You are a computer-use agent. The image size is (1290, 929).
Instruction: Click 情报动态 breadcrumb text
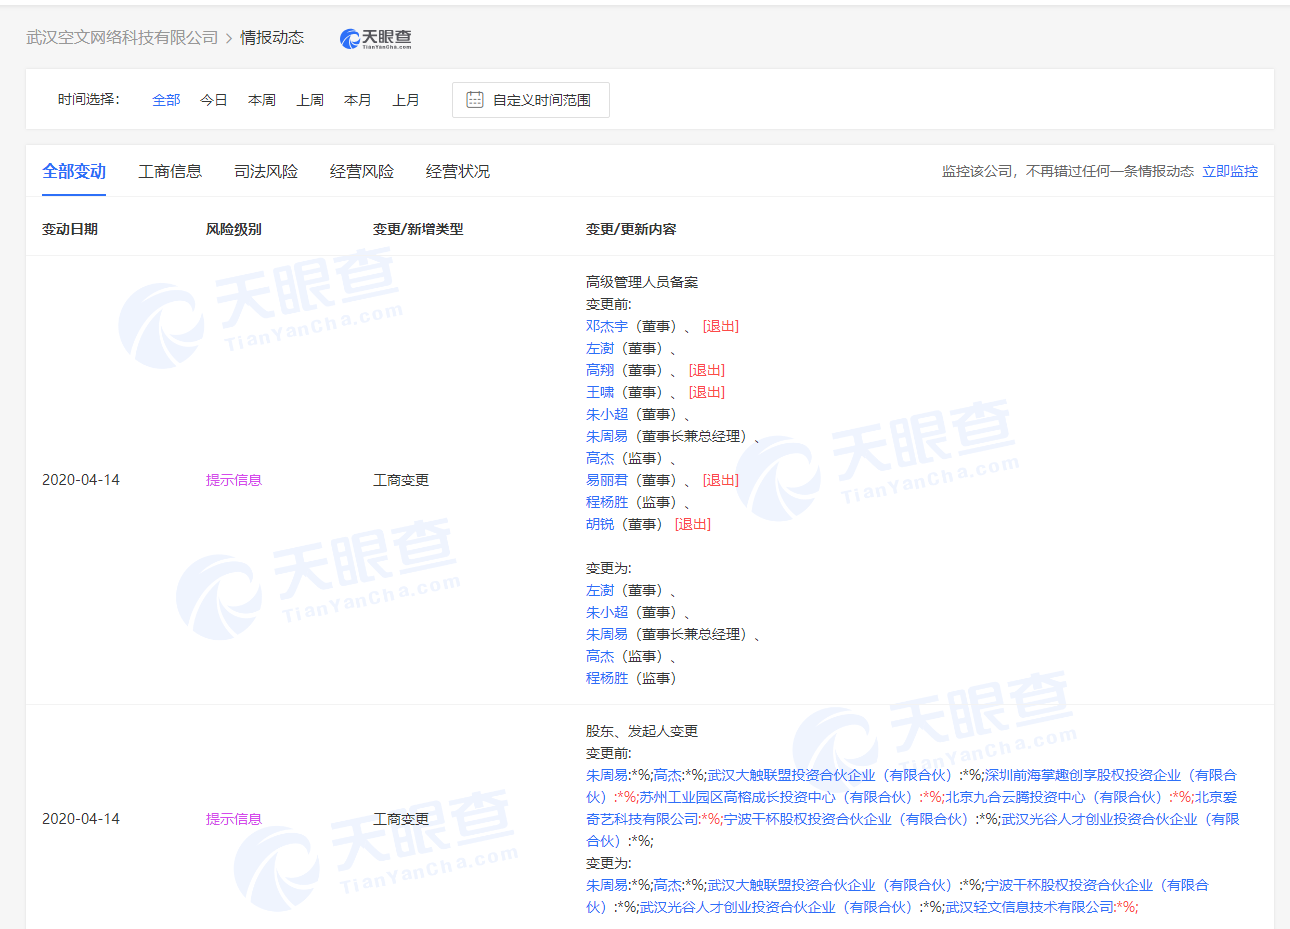coord(272,37)
